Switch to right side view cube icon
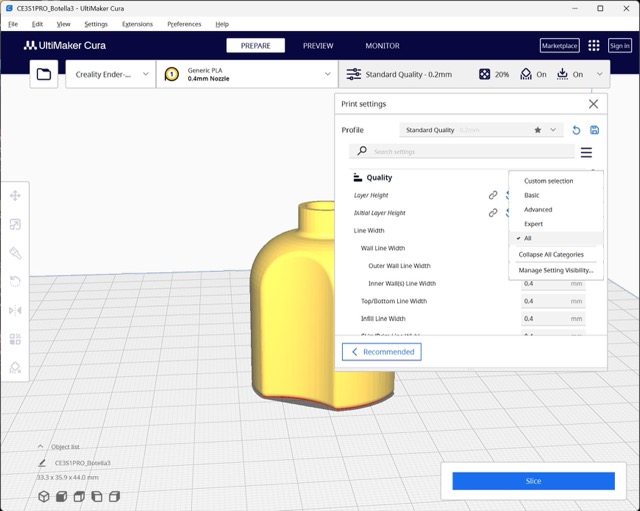 pos(114,496)
